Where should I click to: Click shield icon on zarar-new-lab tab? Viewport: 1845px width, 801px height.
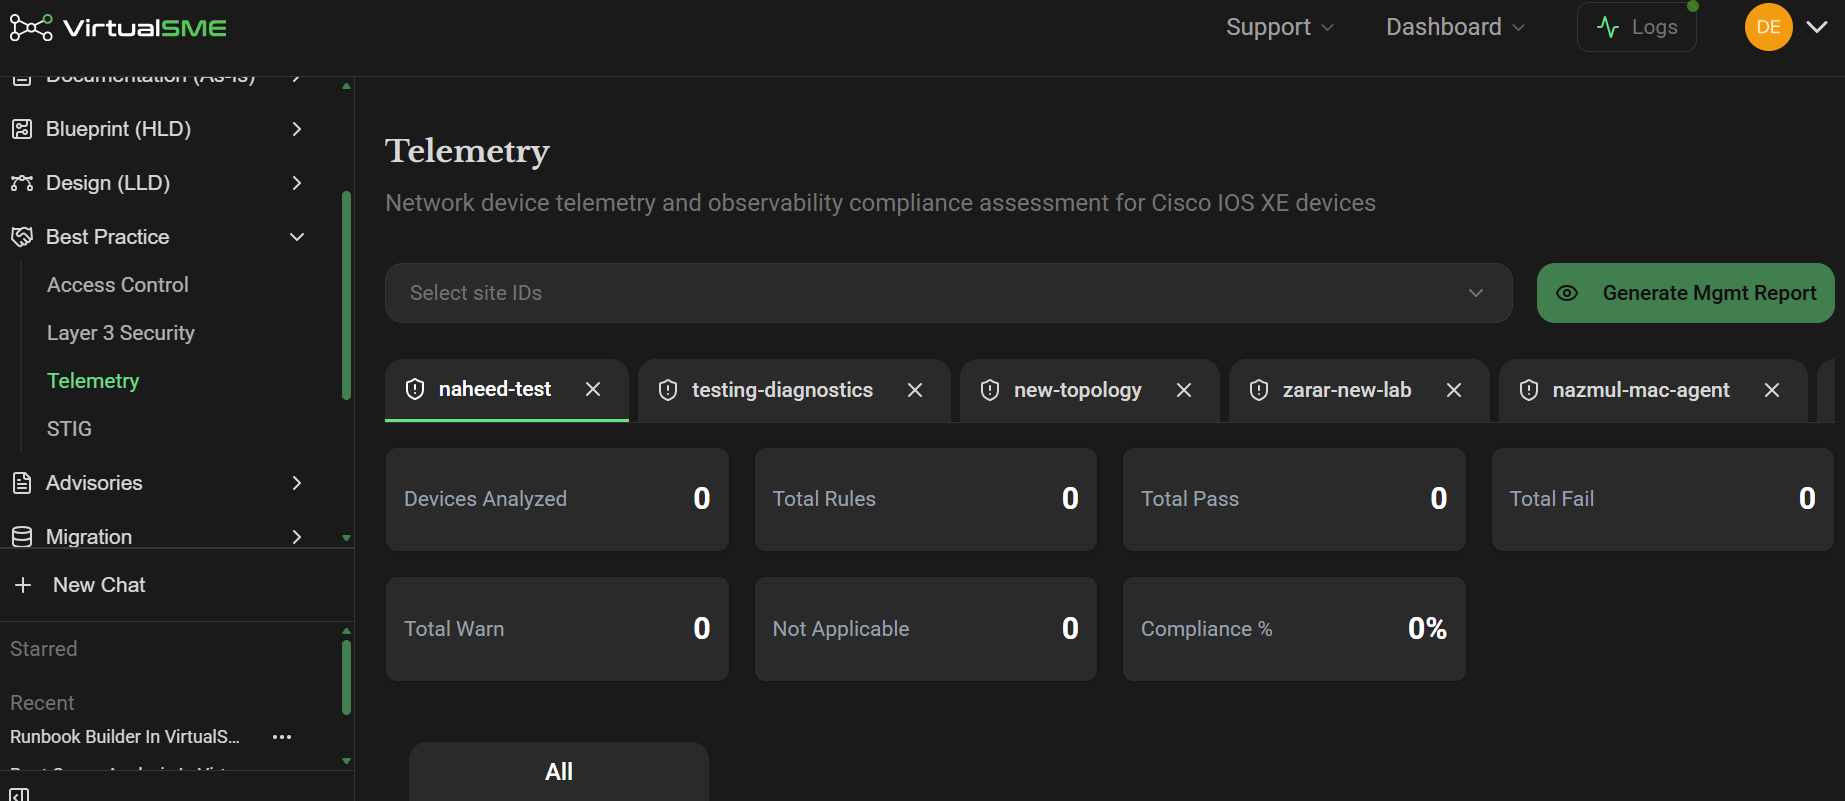click(x=1259, y=390)
